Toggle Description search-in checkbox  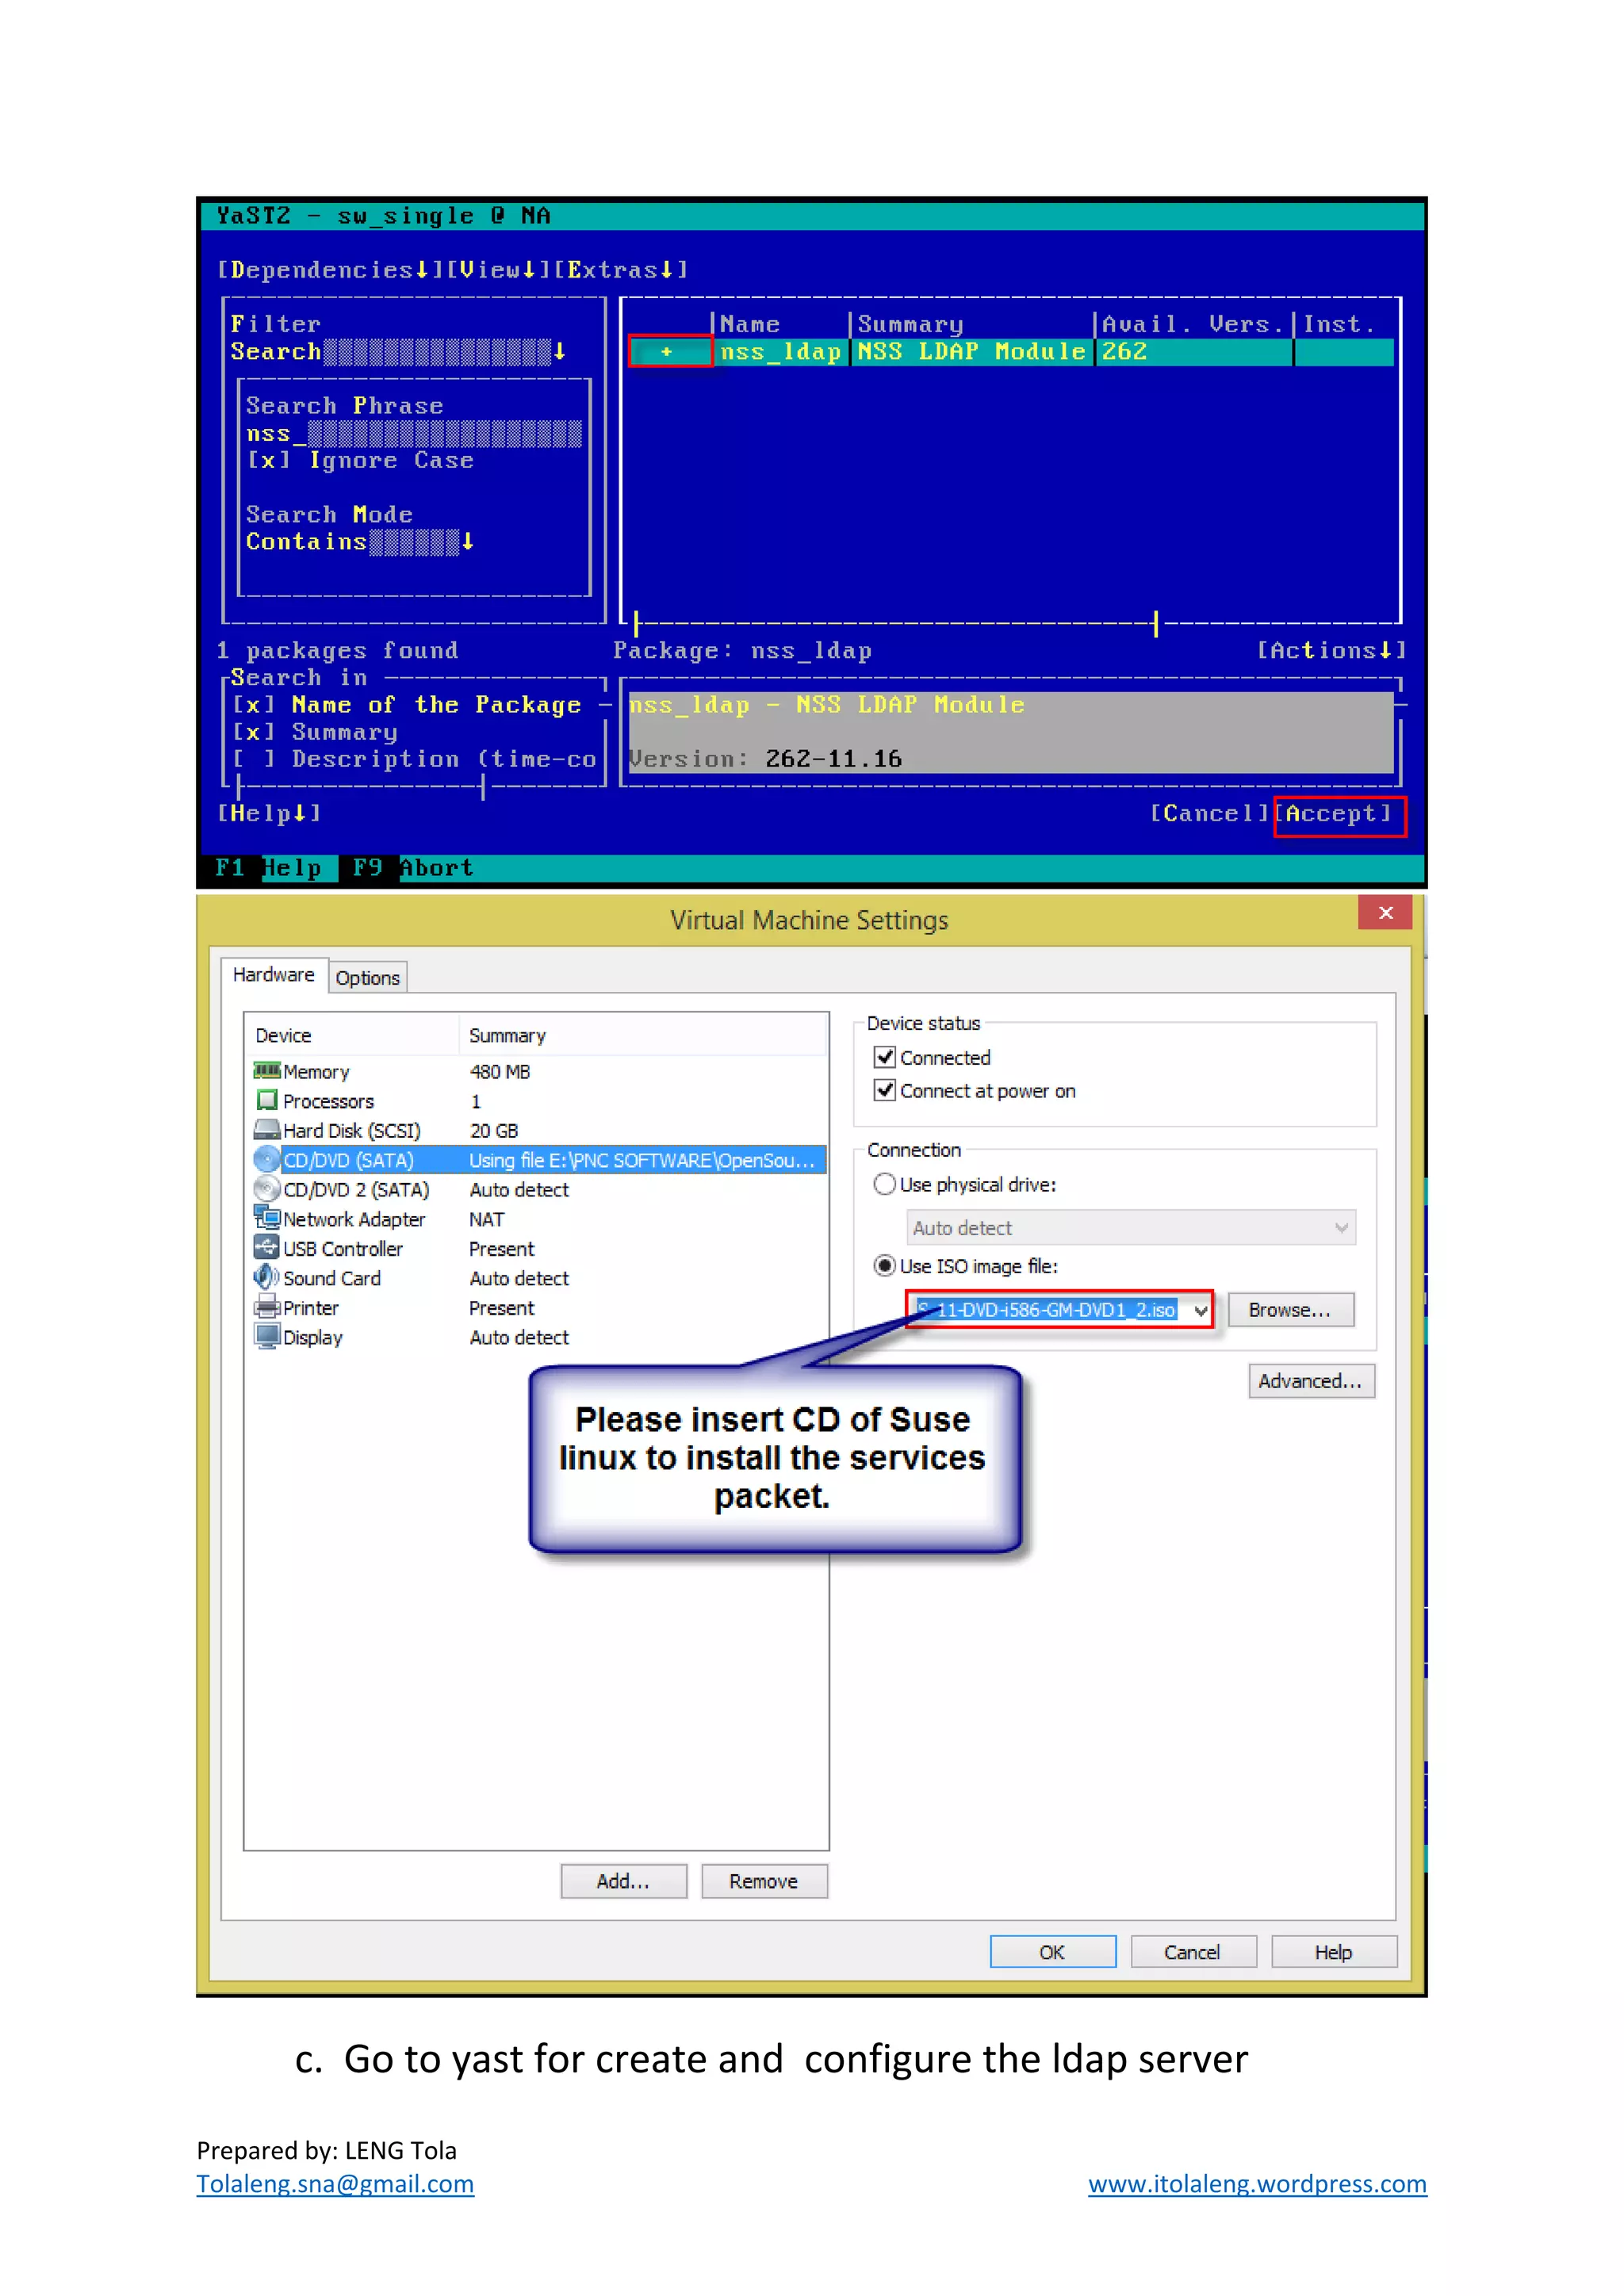pos(253,759)
